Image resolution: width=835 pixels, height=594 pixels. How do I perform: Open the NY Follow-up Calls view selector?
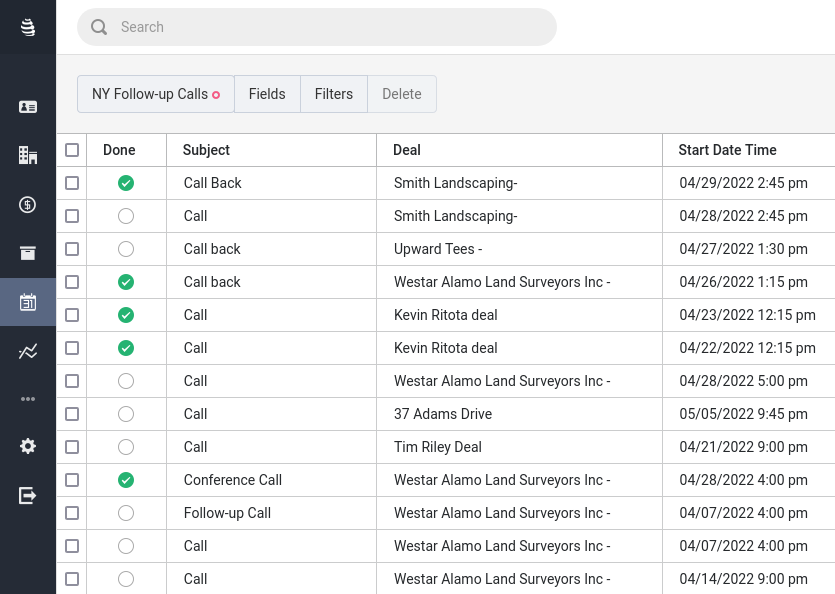(x=155, y=94)
